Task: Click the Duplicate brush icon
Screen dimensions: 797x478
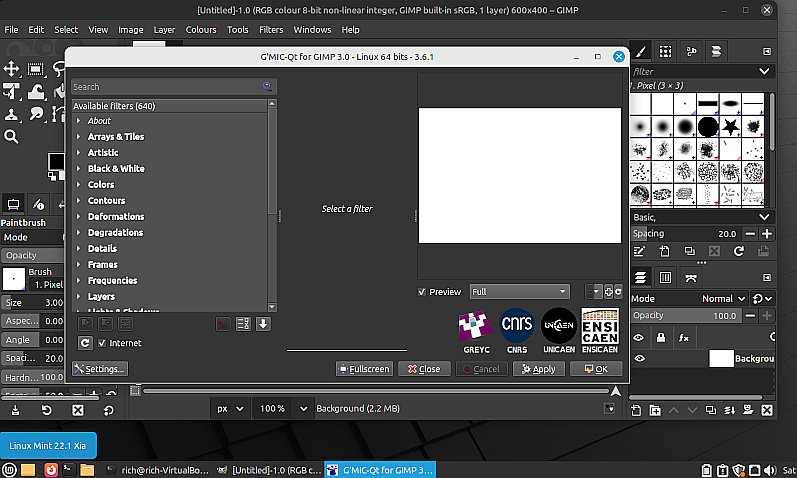Action: [689, 251]
